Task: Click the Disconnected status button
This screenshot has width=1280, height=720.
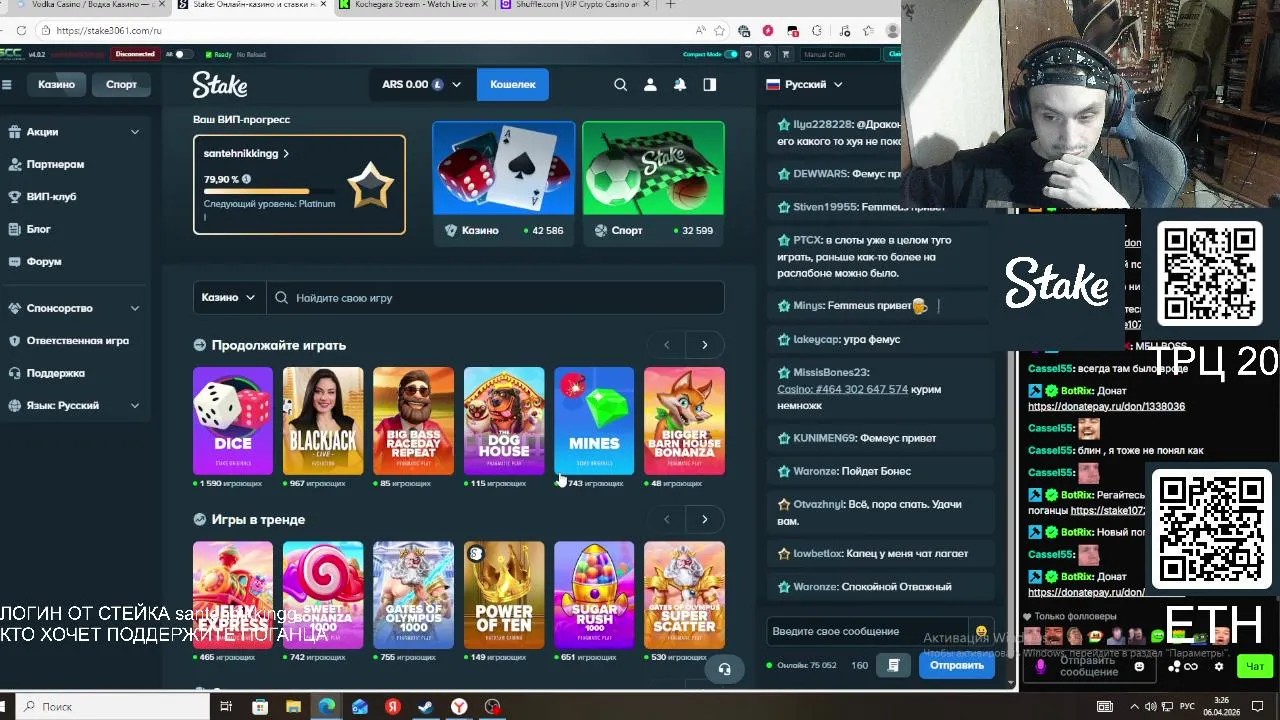Action: click(135, 54)
